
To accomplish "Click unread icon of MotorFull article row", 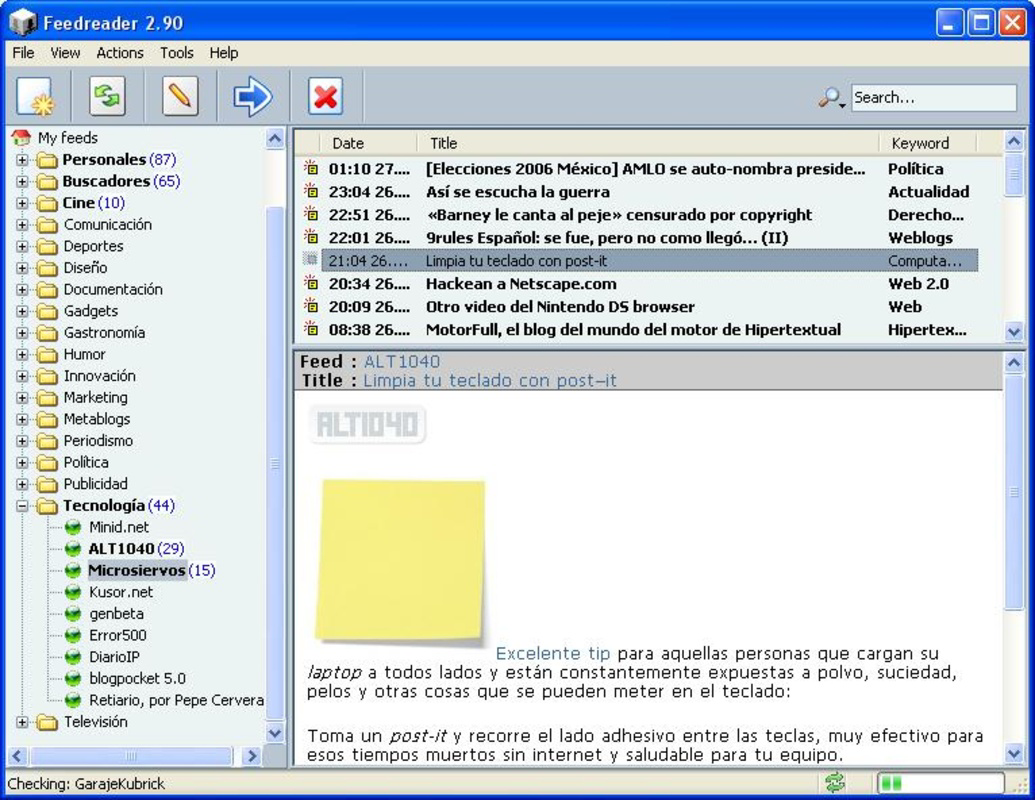I will click(310, 329).
